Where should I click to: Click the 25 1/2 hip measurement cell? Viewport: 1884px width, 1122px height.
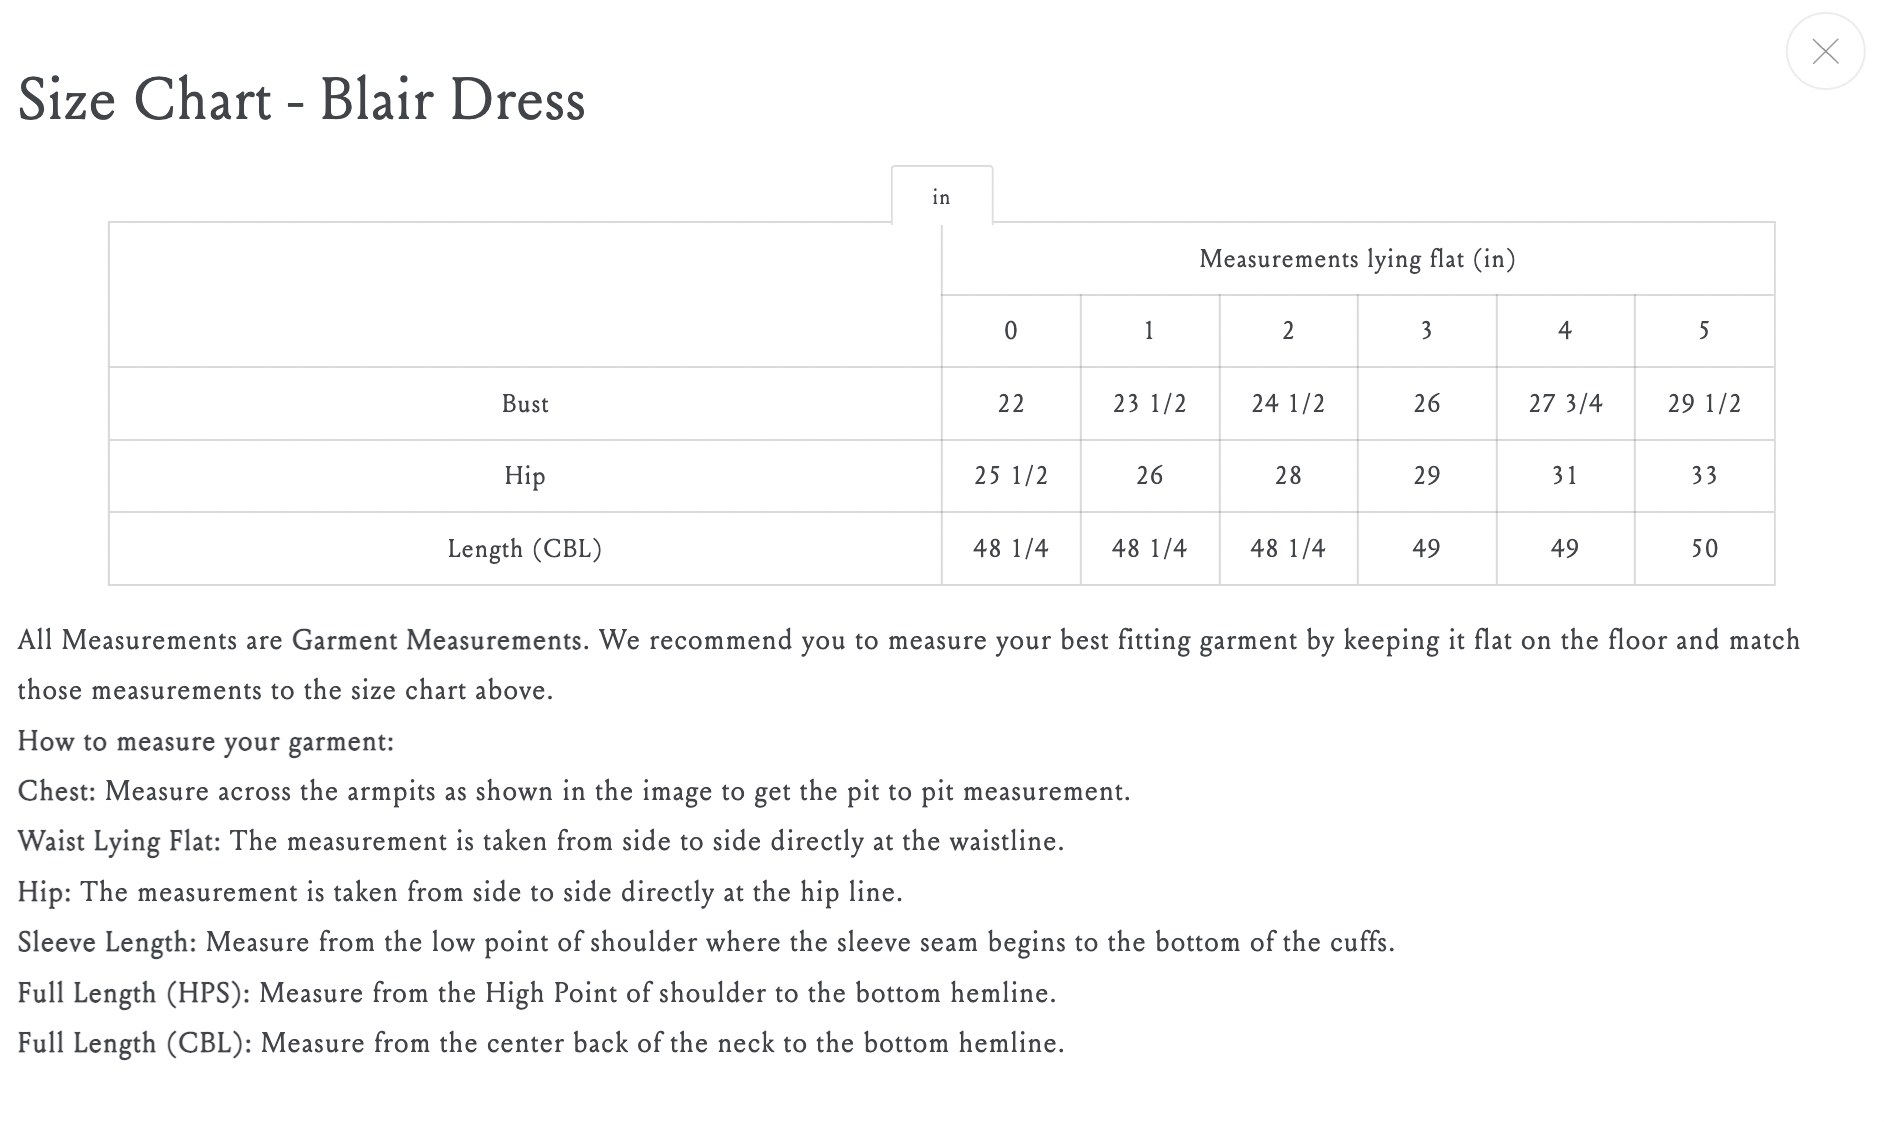(x=1011, y=476)
